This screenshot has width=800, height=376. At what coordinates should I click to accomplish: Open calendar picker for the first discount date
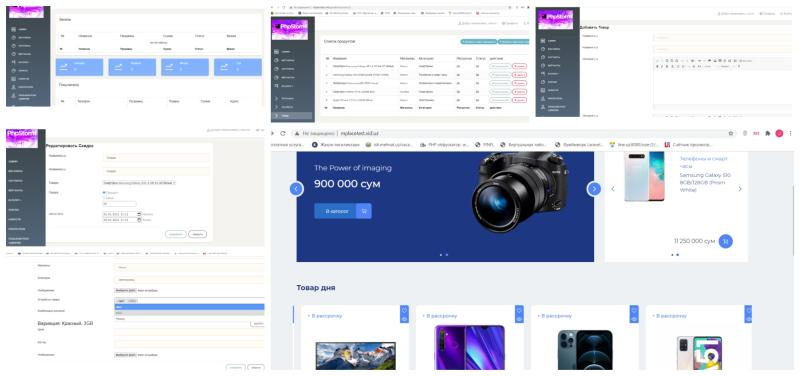pos(139,214)
